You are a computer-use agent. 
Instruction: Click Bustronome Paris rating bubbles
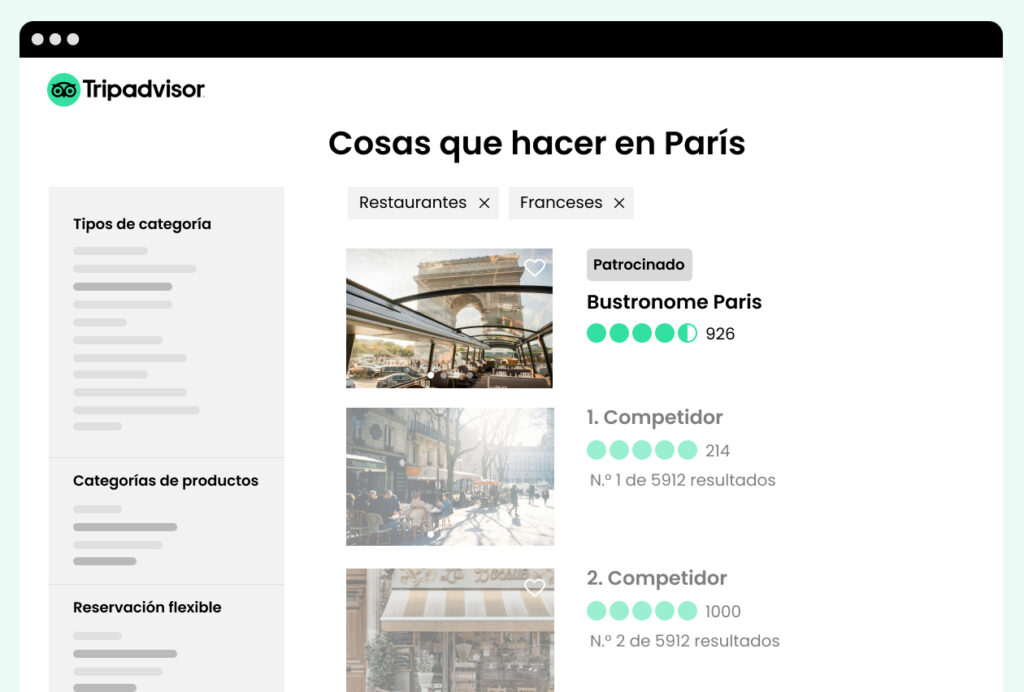(x=642, y=333)
